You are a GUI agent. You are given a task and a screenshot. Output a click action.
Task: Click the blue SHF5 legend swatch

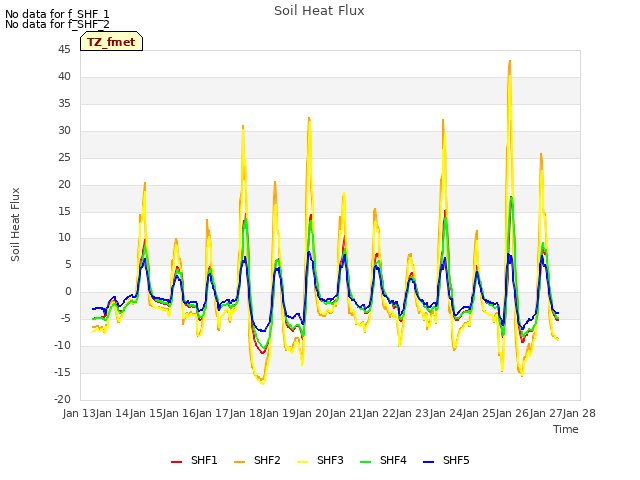pyautogui.click(x=429, y=462)
